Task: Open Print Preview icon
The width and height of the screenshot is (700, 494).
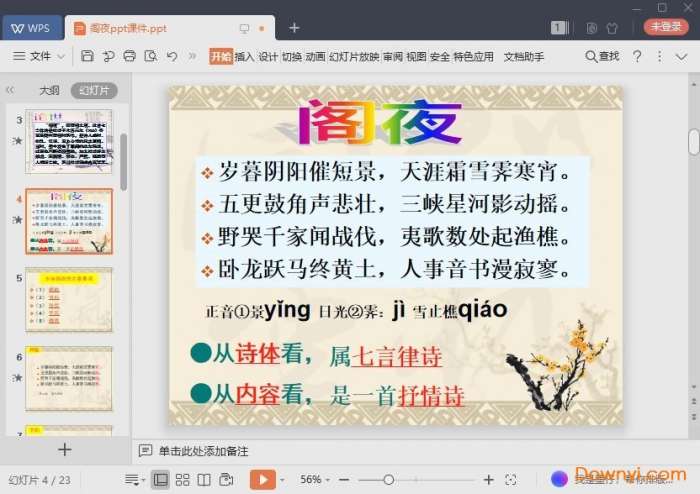Action: point(150,56)
